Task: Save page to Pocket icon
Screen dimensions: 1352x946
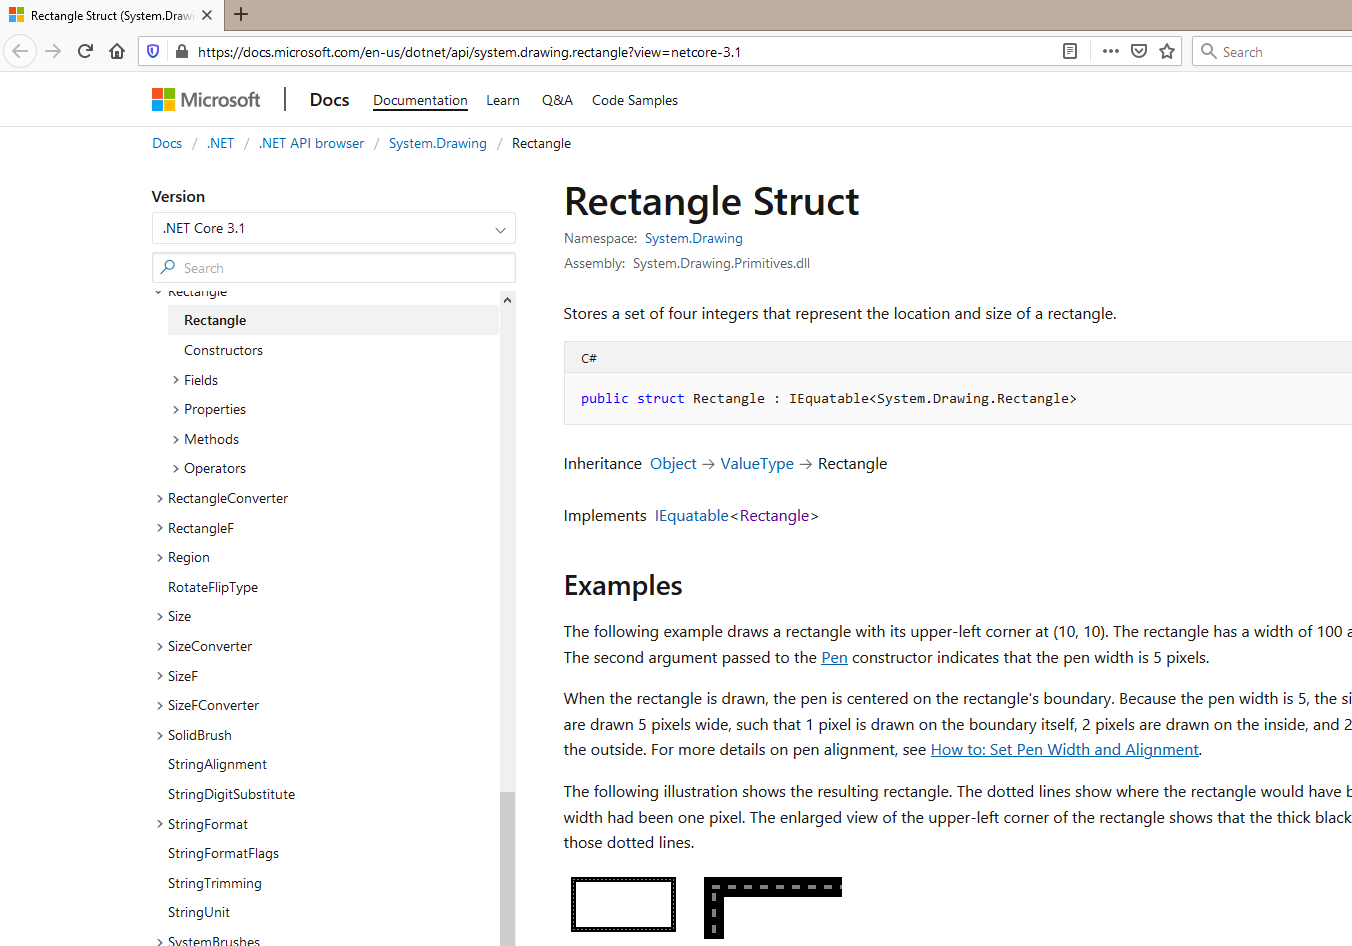Action: 1139,51
